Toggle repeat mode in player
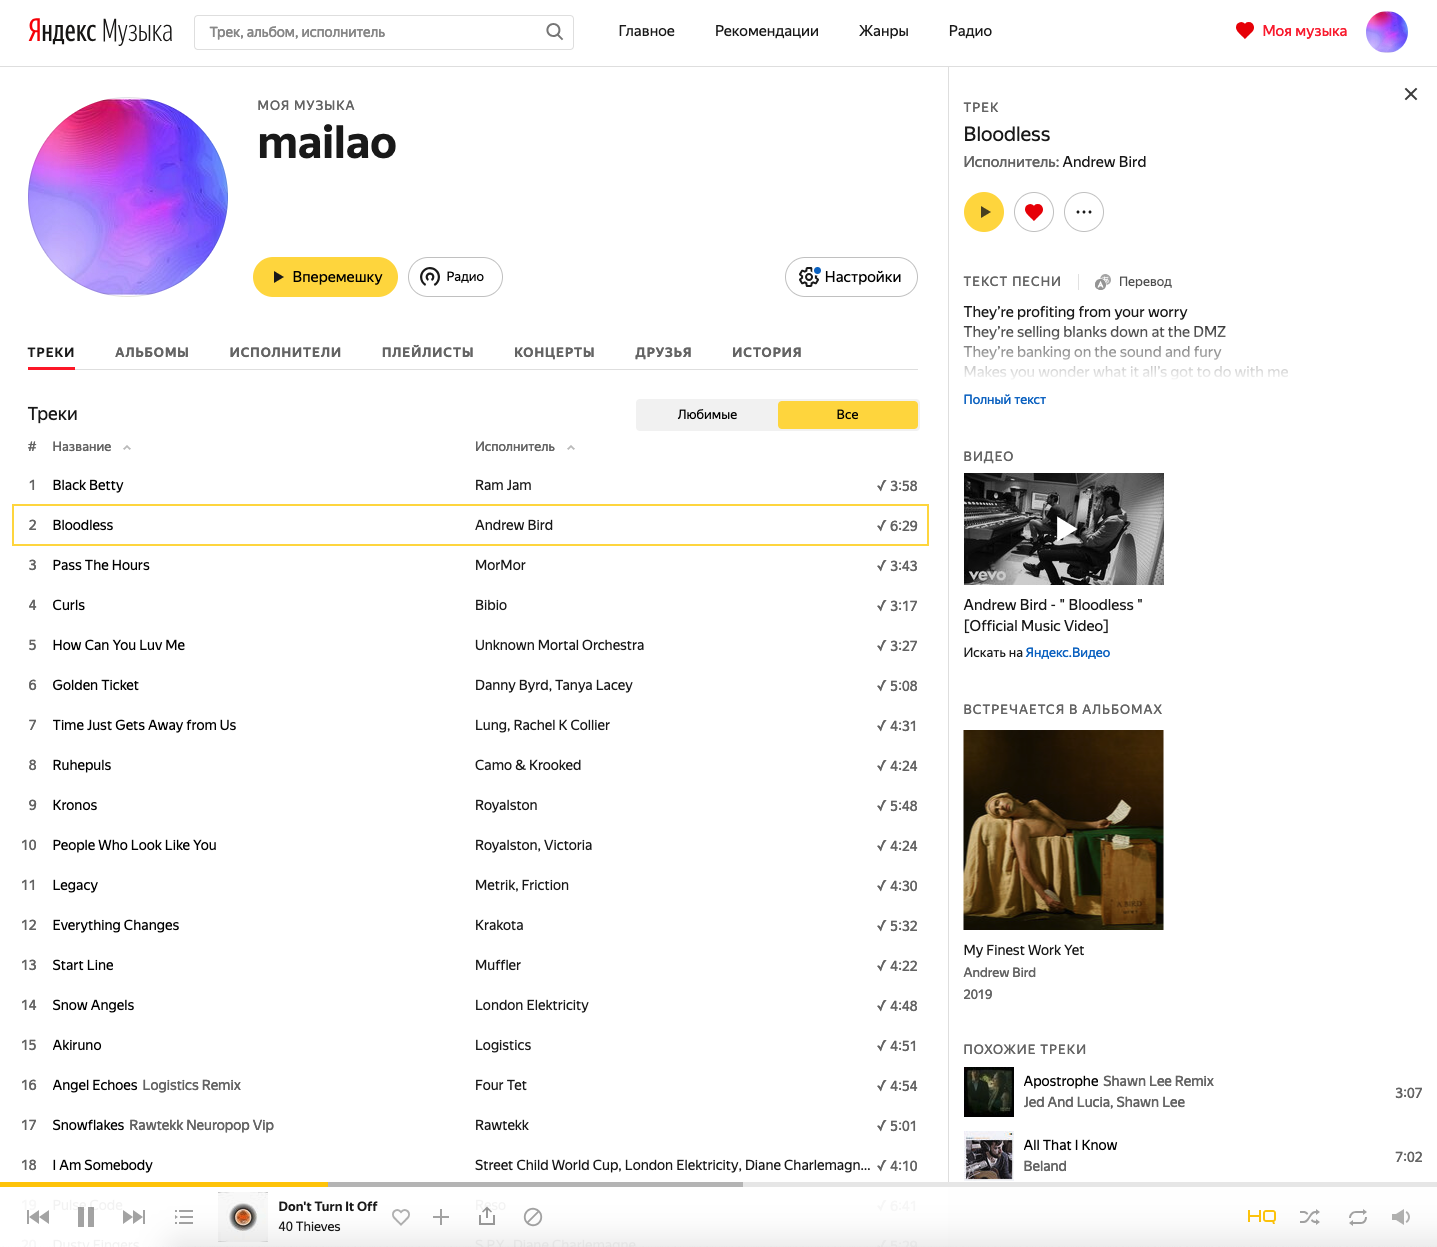 click(x=1357, y=1217)
